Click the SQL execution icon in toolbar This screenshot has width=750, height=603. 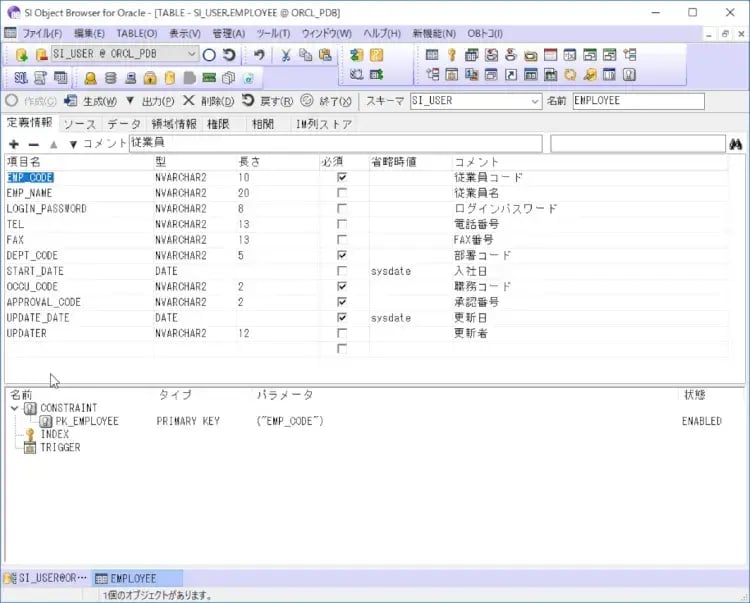pos(21,77)
